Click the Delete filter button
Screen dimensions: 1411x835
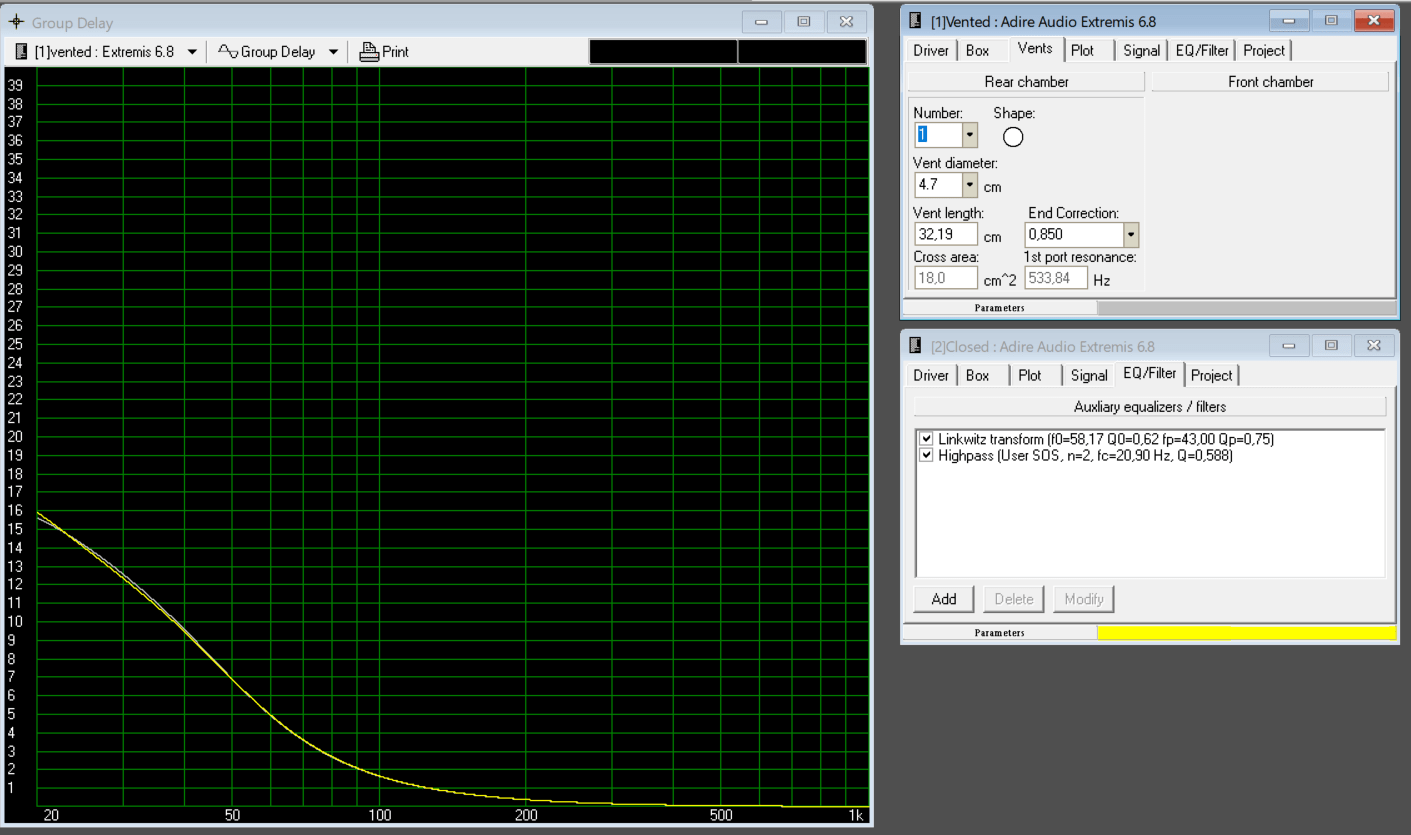click(1014, 599)
